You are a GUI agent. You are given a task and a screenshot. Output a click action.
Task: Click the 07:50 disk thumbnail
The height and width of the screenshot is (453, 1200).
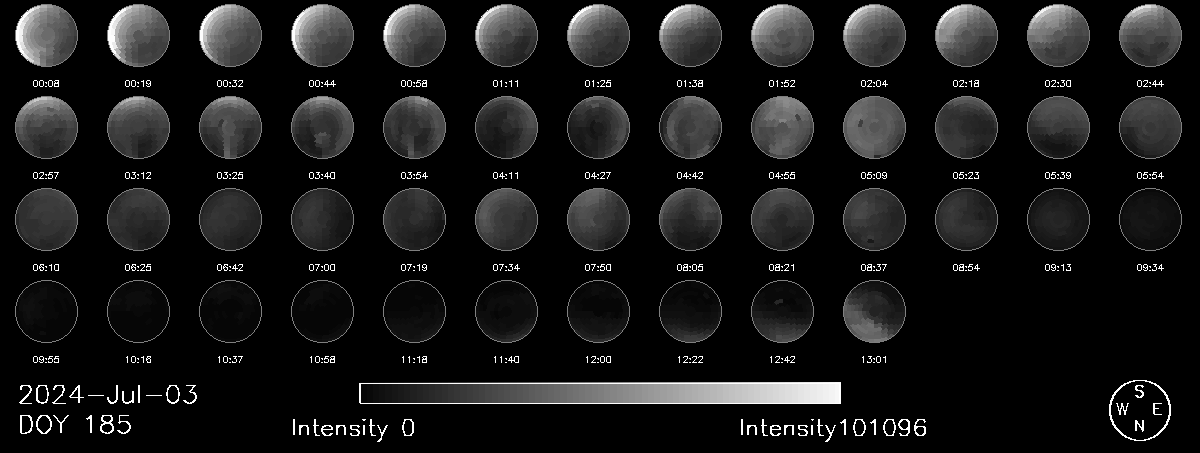pyautogui.click(x=598, y=220)
